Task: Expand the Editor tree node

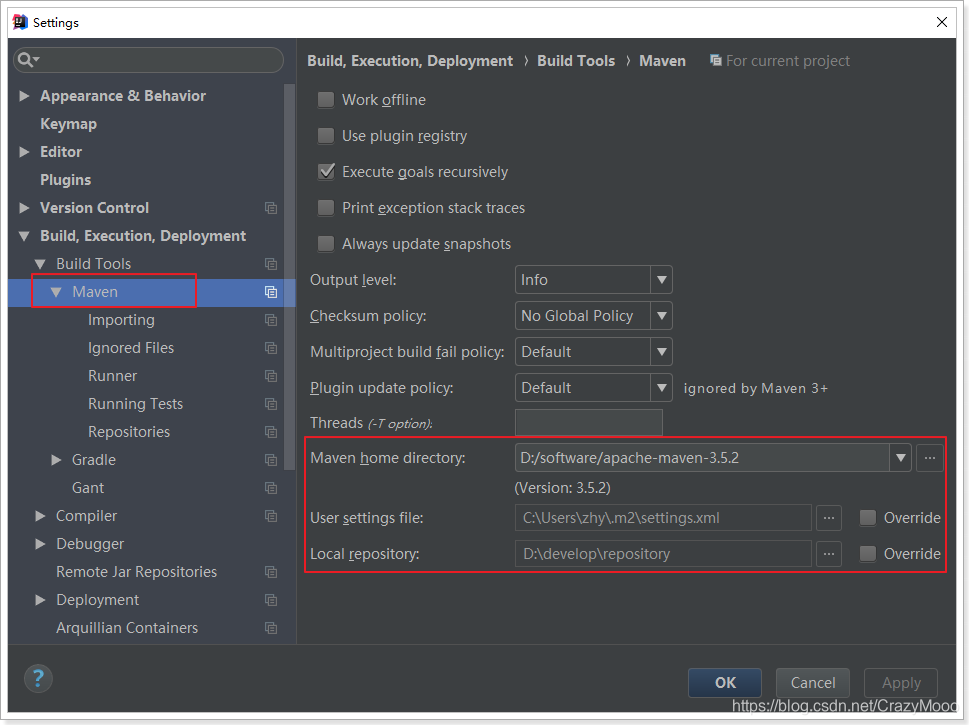Action: click(24, 152)
